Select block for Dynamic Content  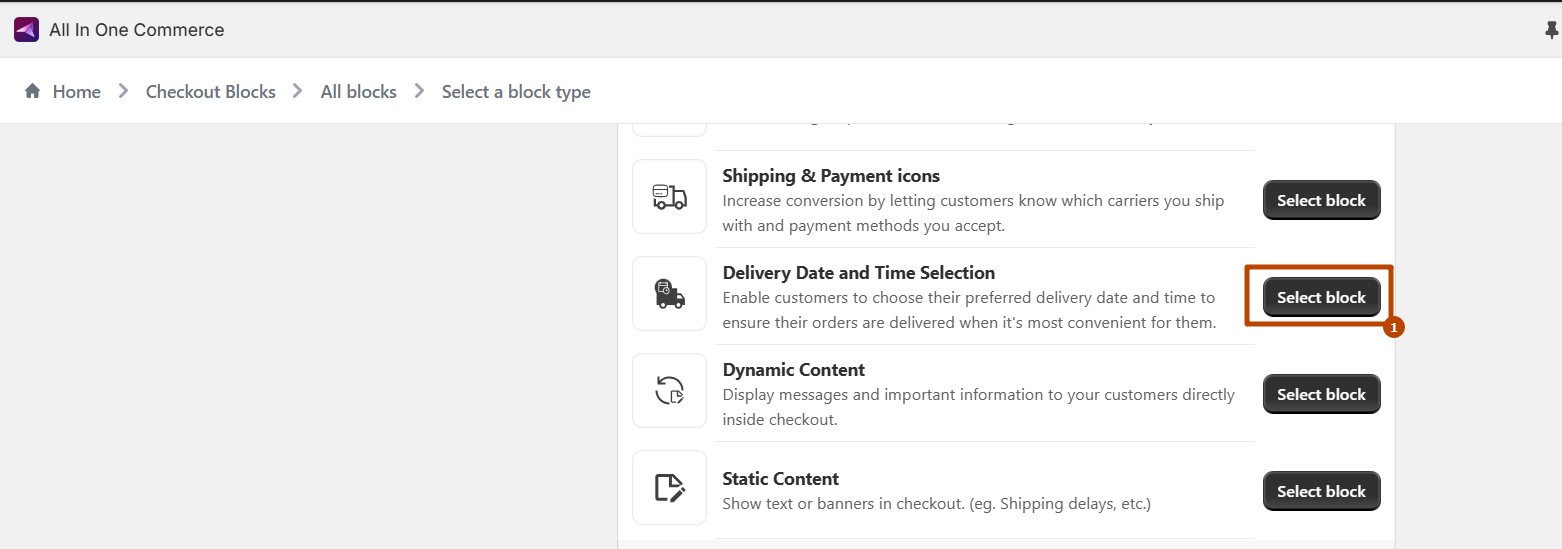click(x=1321, y=394)
